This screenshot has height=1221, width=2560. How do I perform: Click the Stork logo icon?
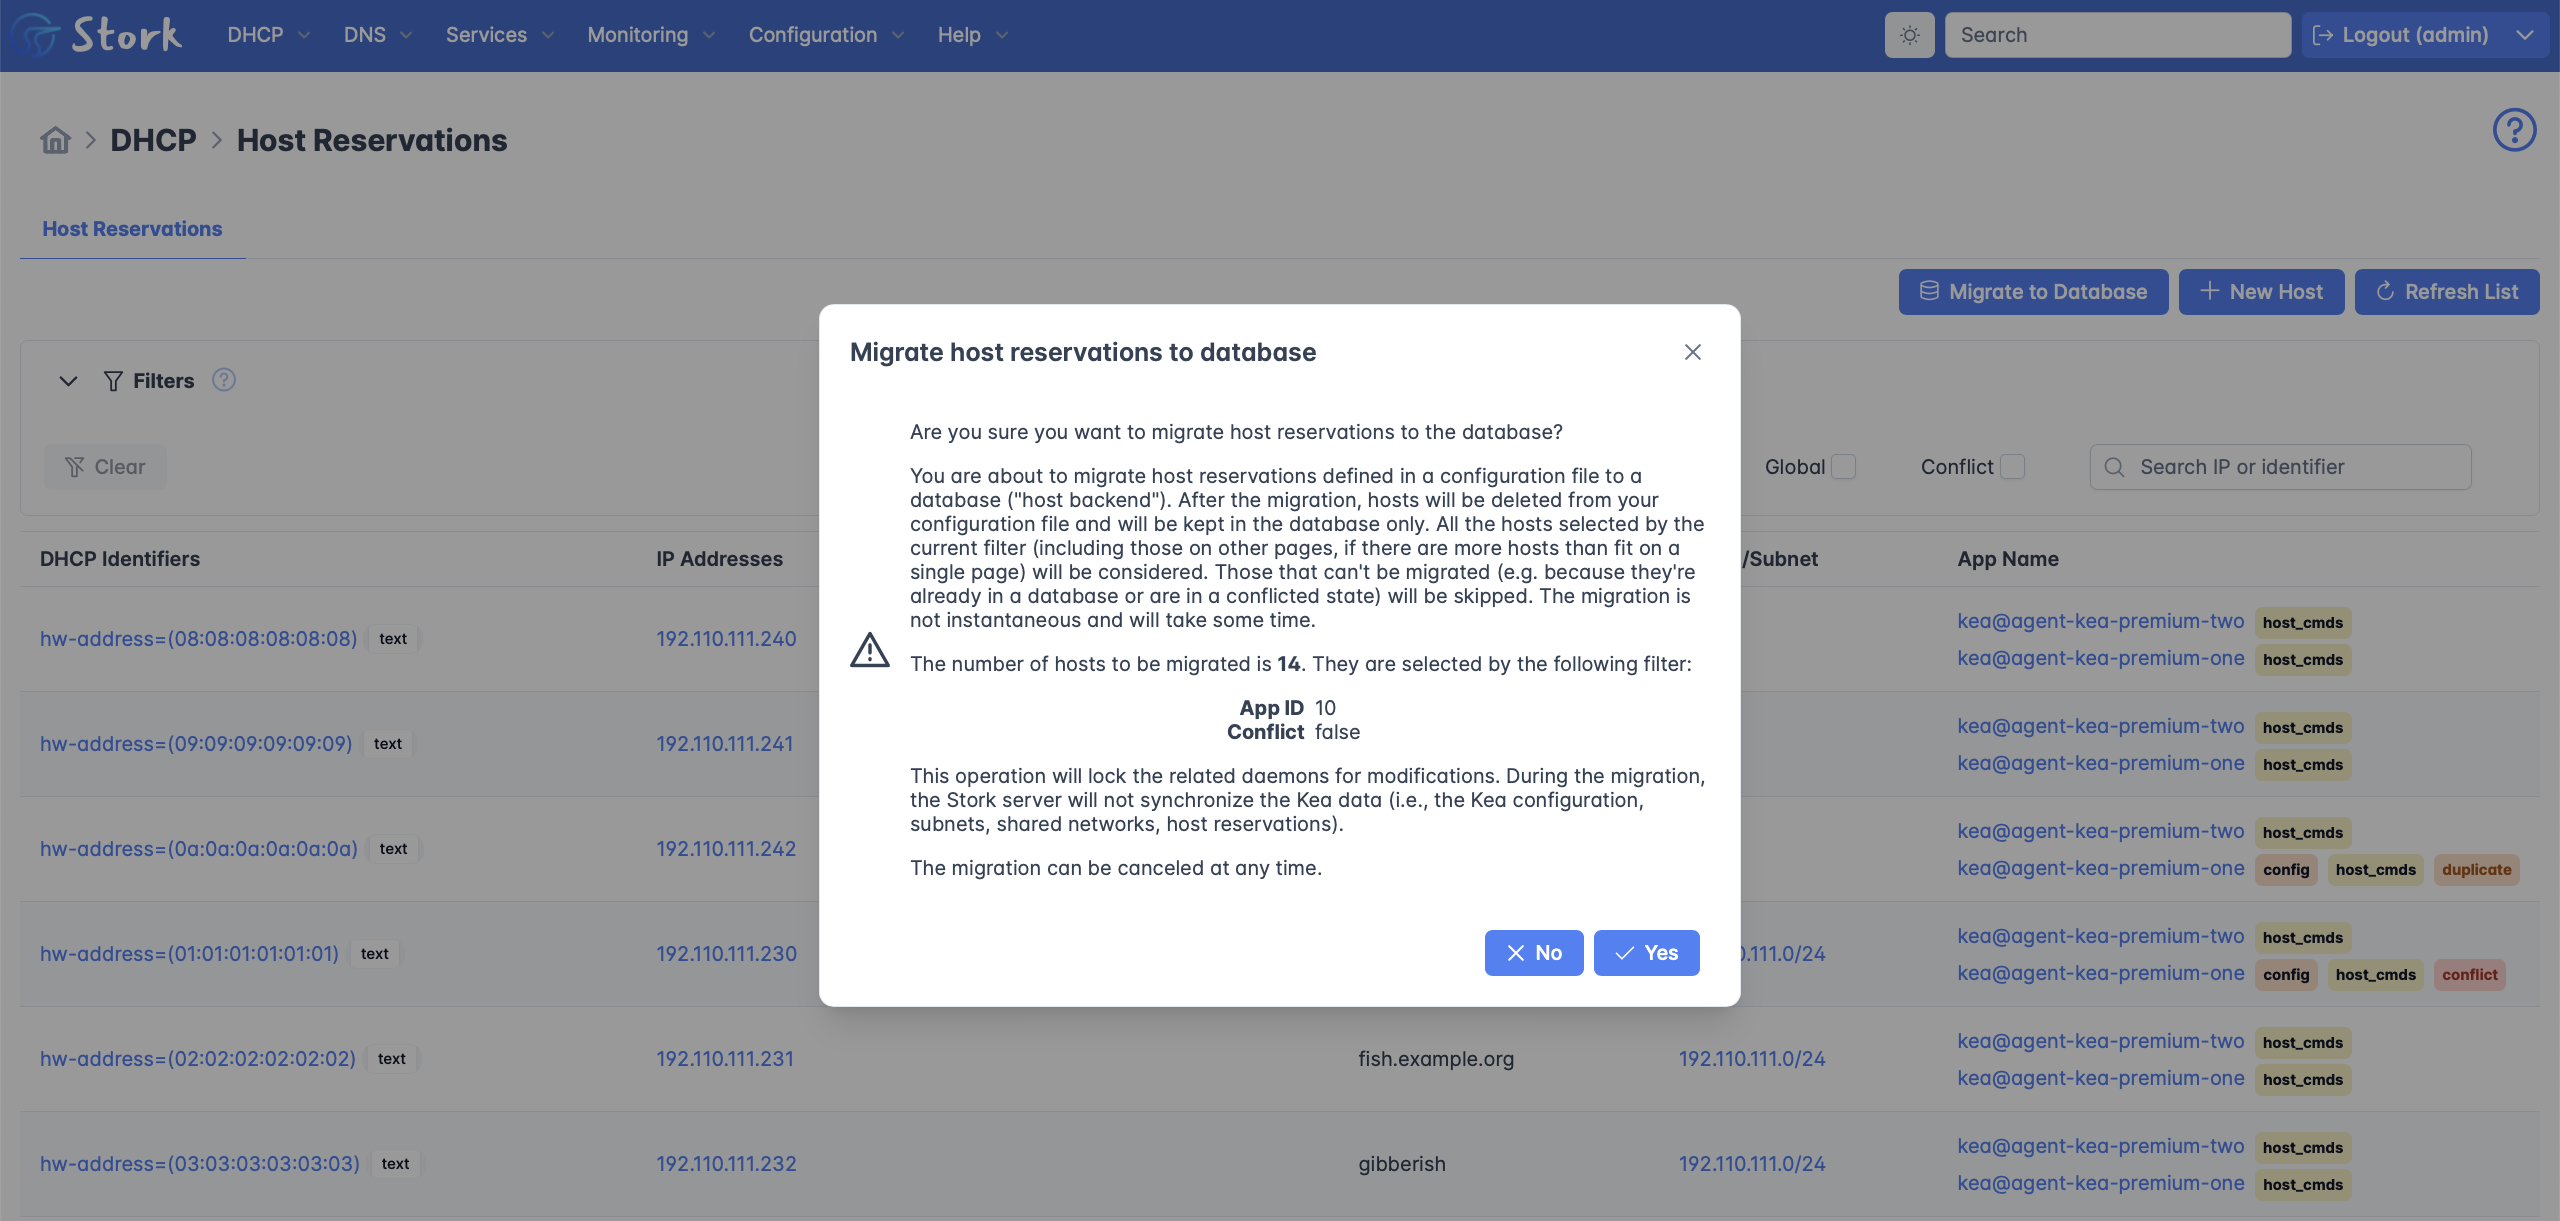(x=38, y=35)
